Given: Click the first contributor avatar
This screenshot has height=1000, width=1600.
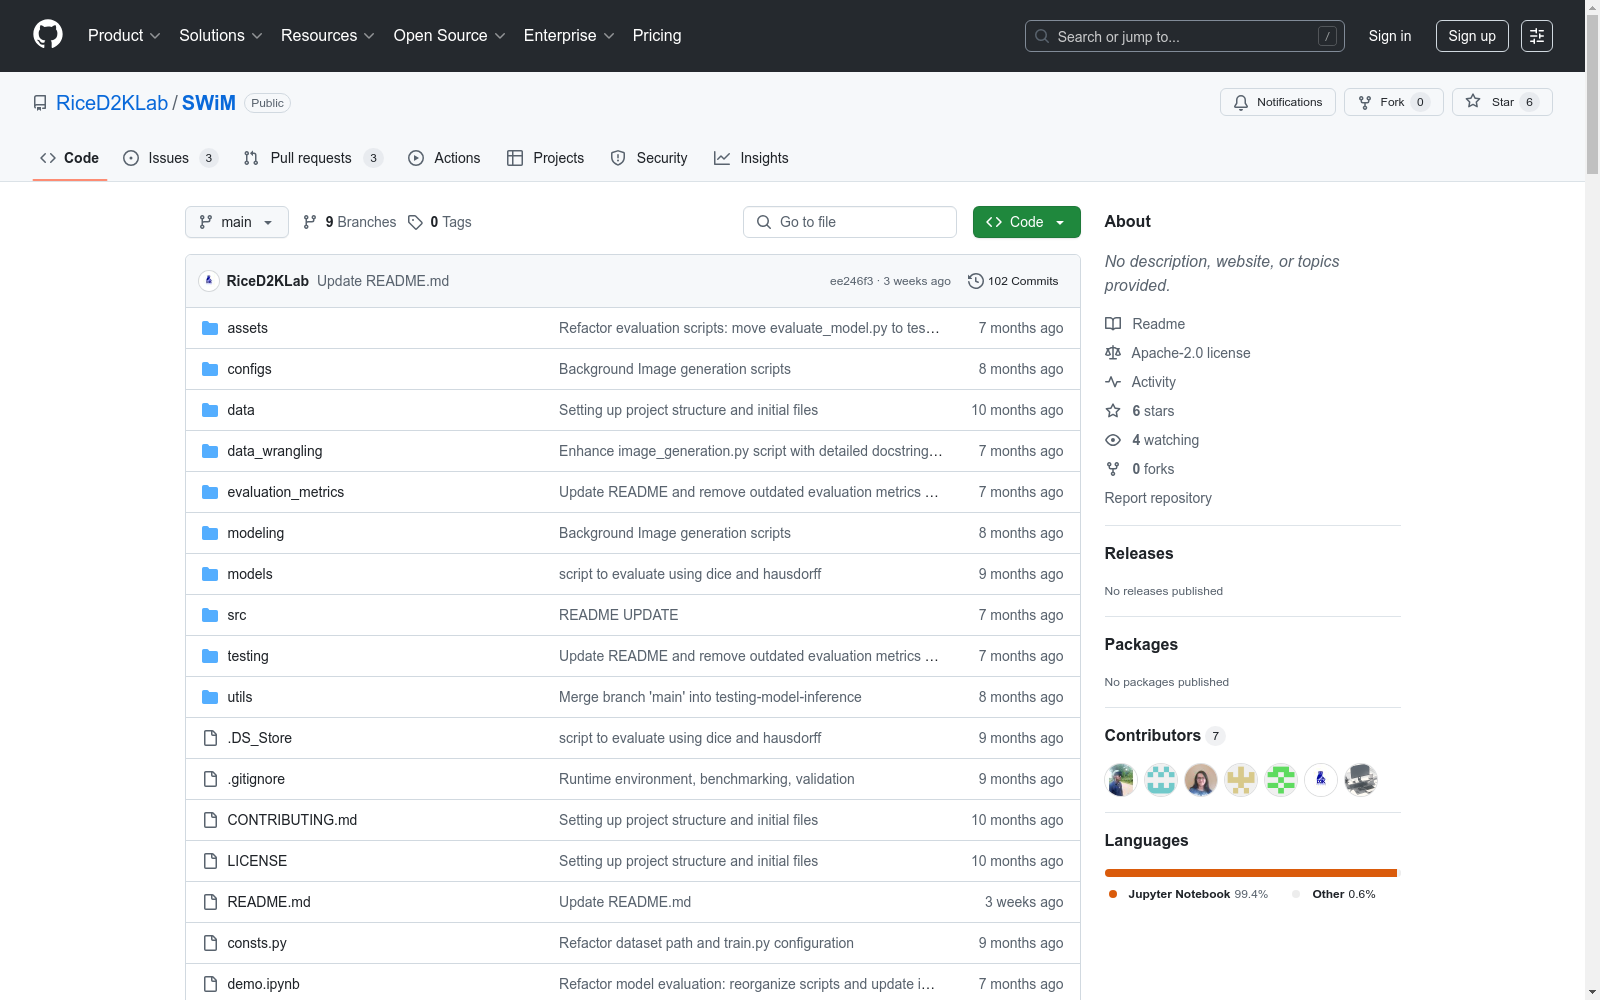Looking at the screenshot, I should pyautogui.click(x=1121, y=779).
